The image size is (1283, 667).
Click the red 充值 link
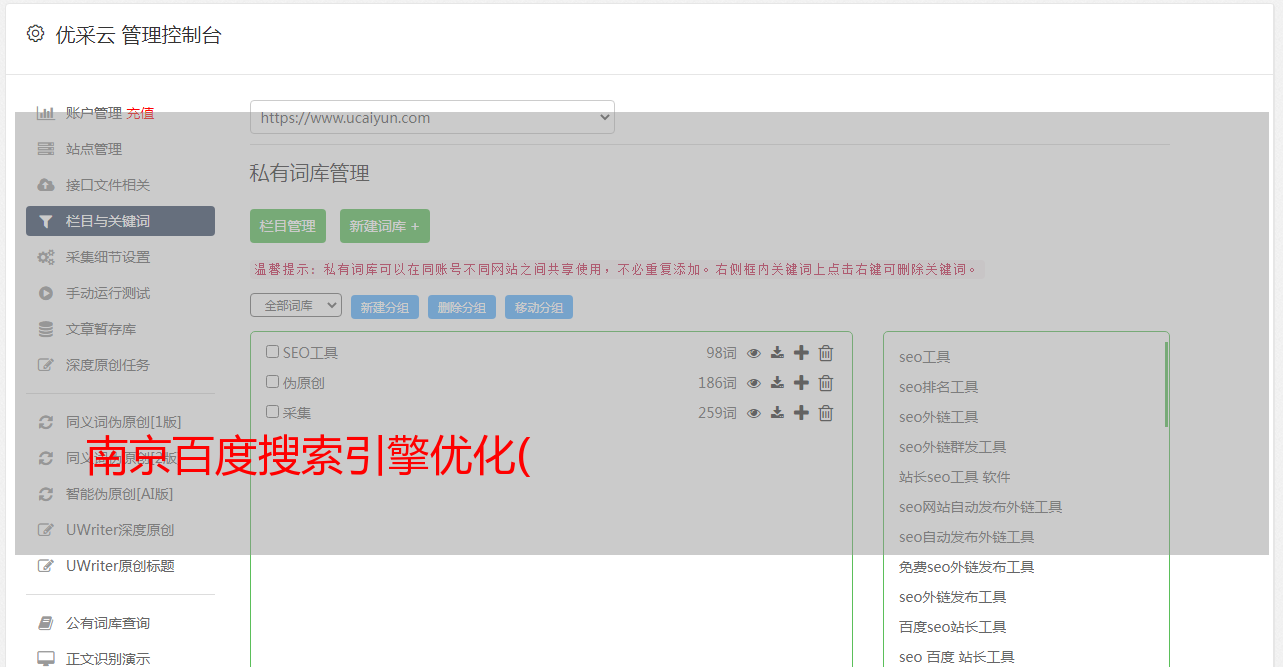(140, 113)
